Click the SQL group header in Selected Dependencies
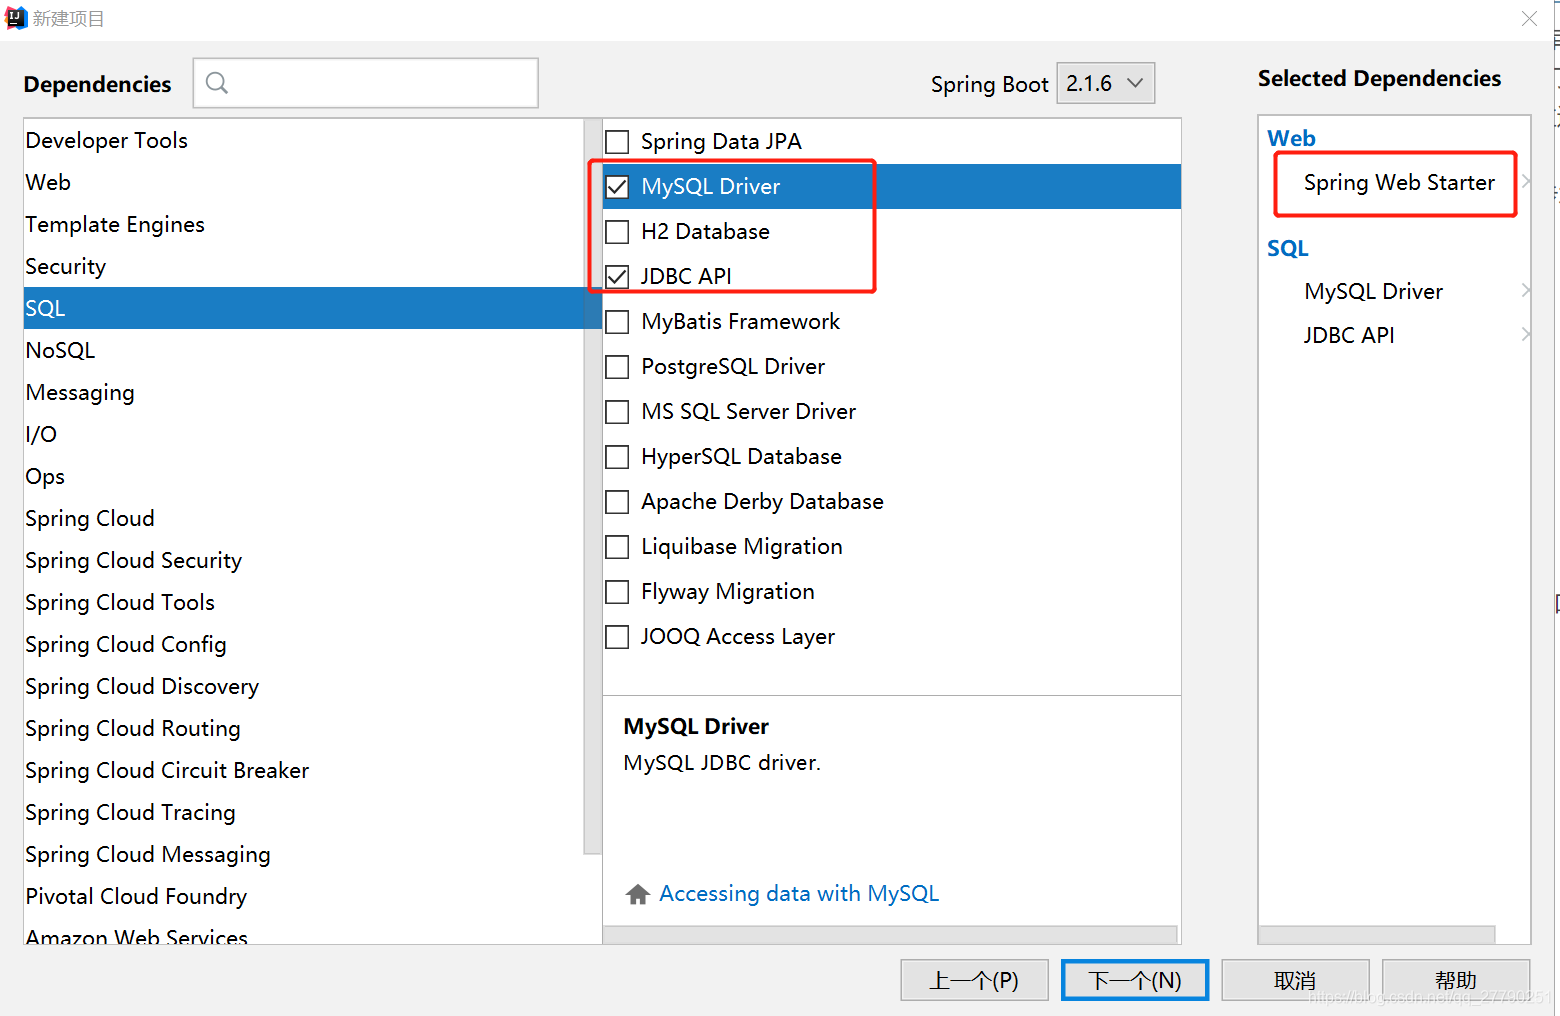Image resolution: width=1560 pixels, height=1016 pixels. tap(1287, 248)
